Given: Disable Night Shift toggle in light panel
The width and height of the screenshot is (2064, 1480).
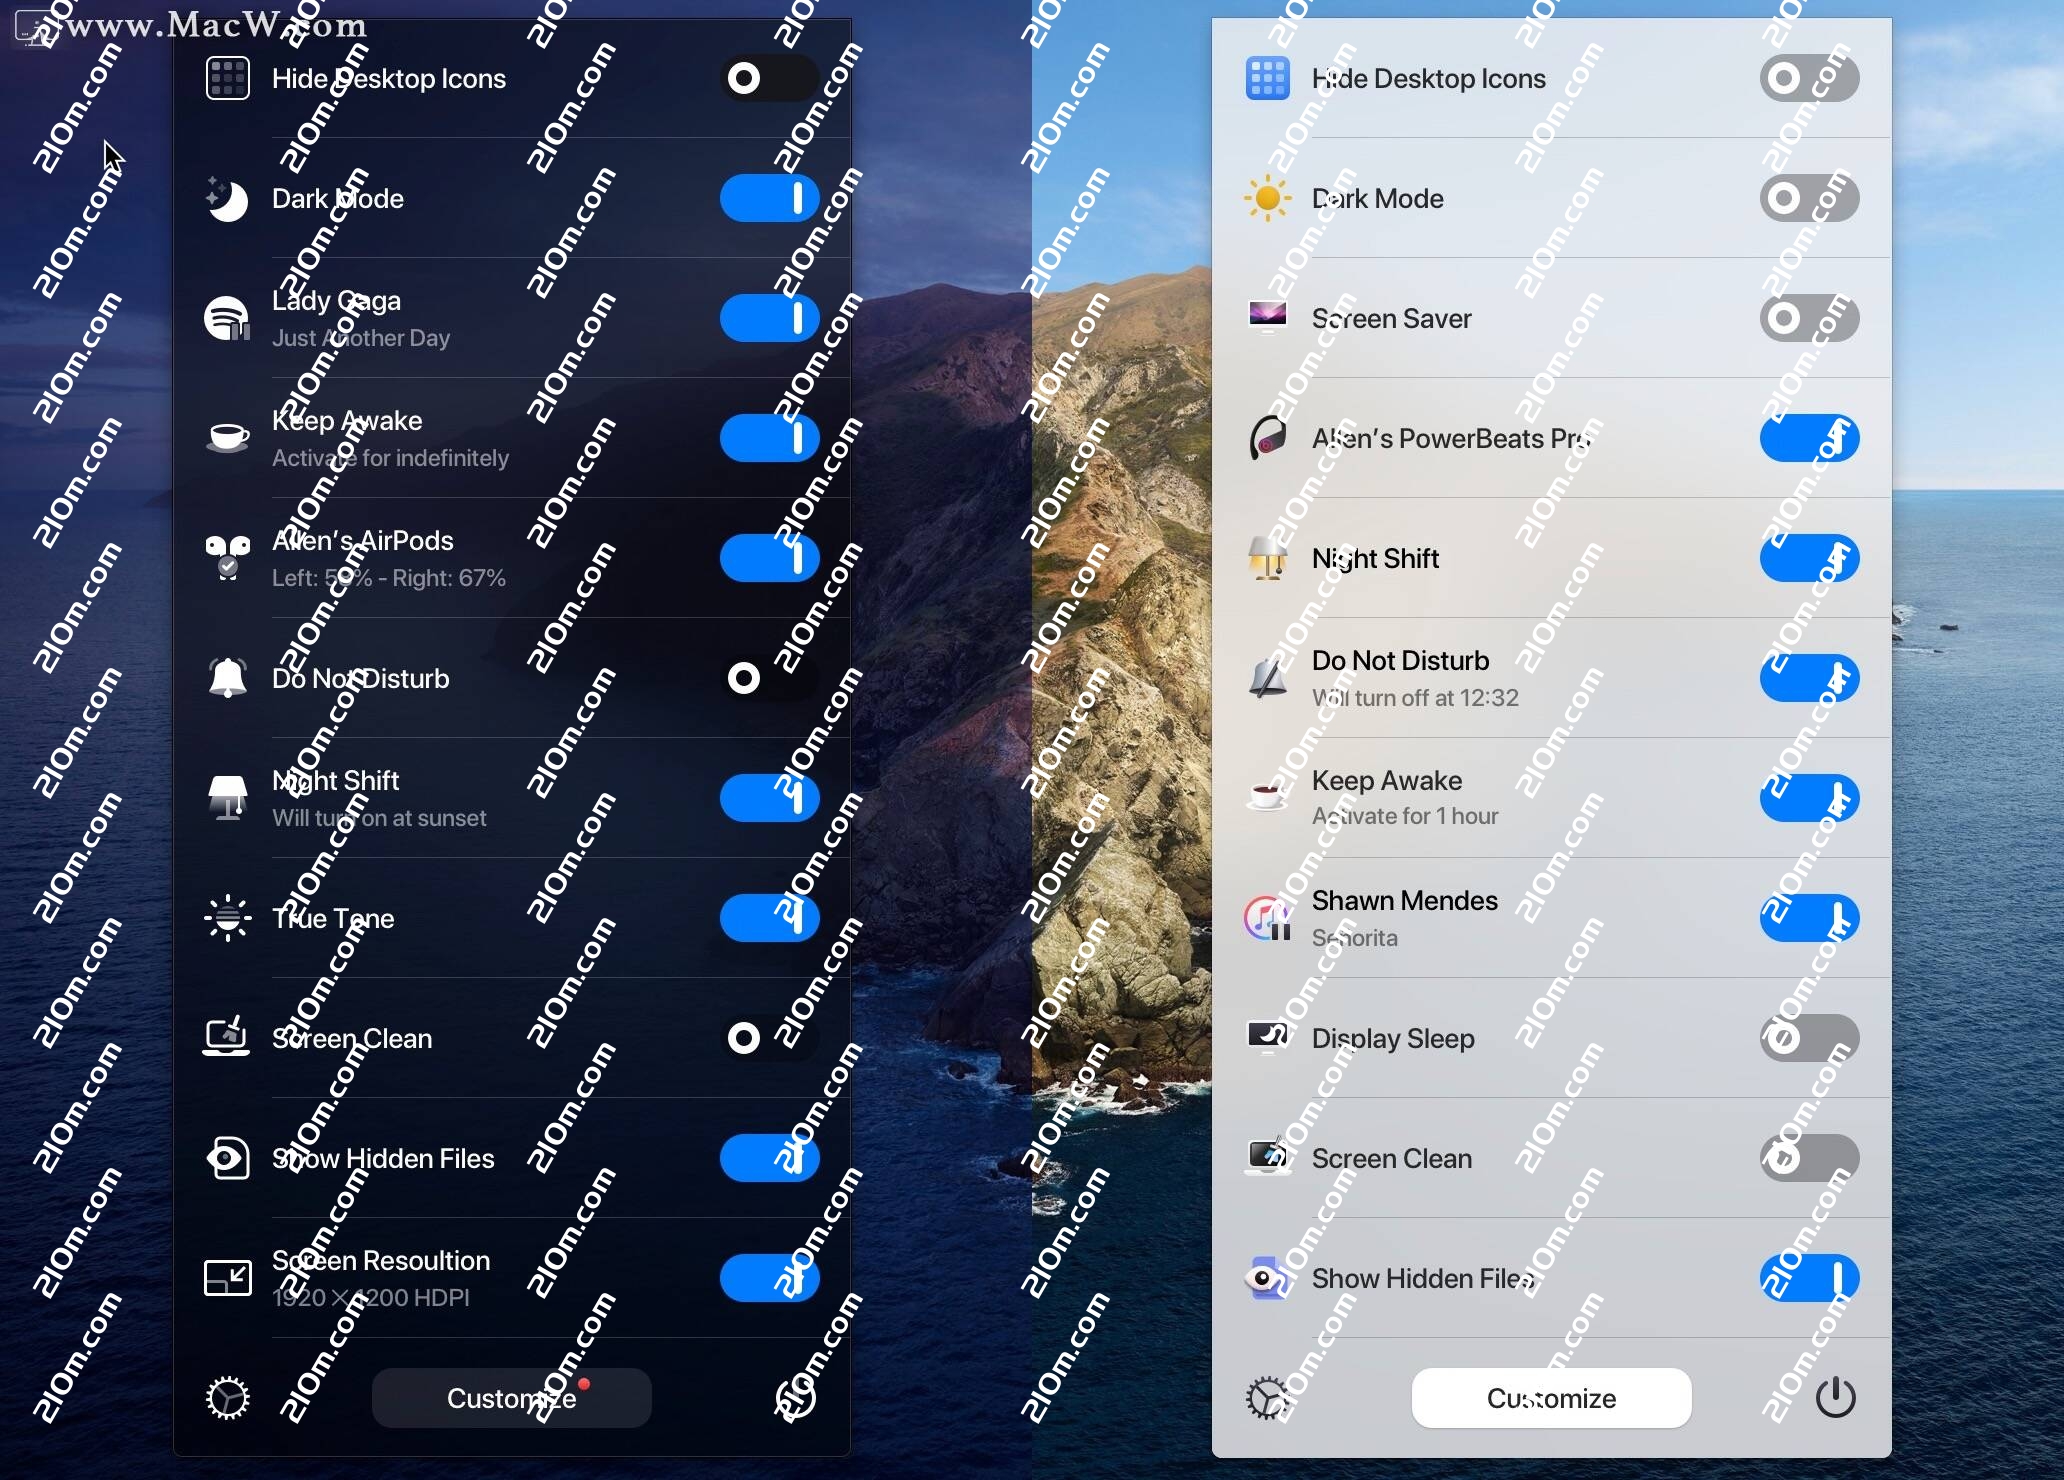Looking at the screenshot, I should click(x=1809, y=558).
